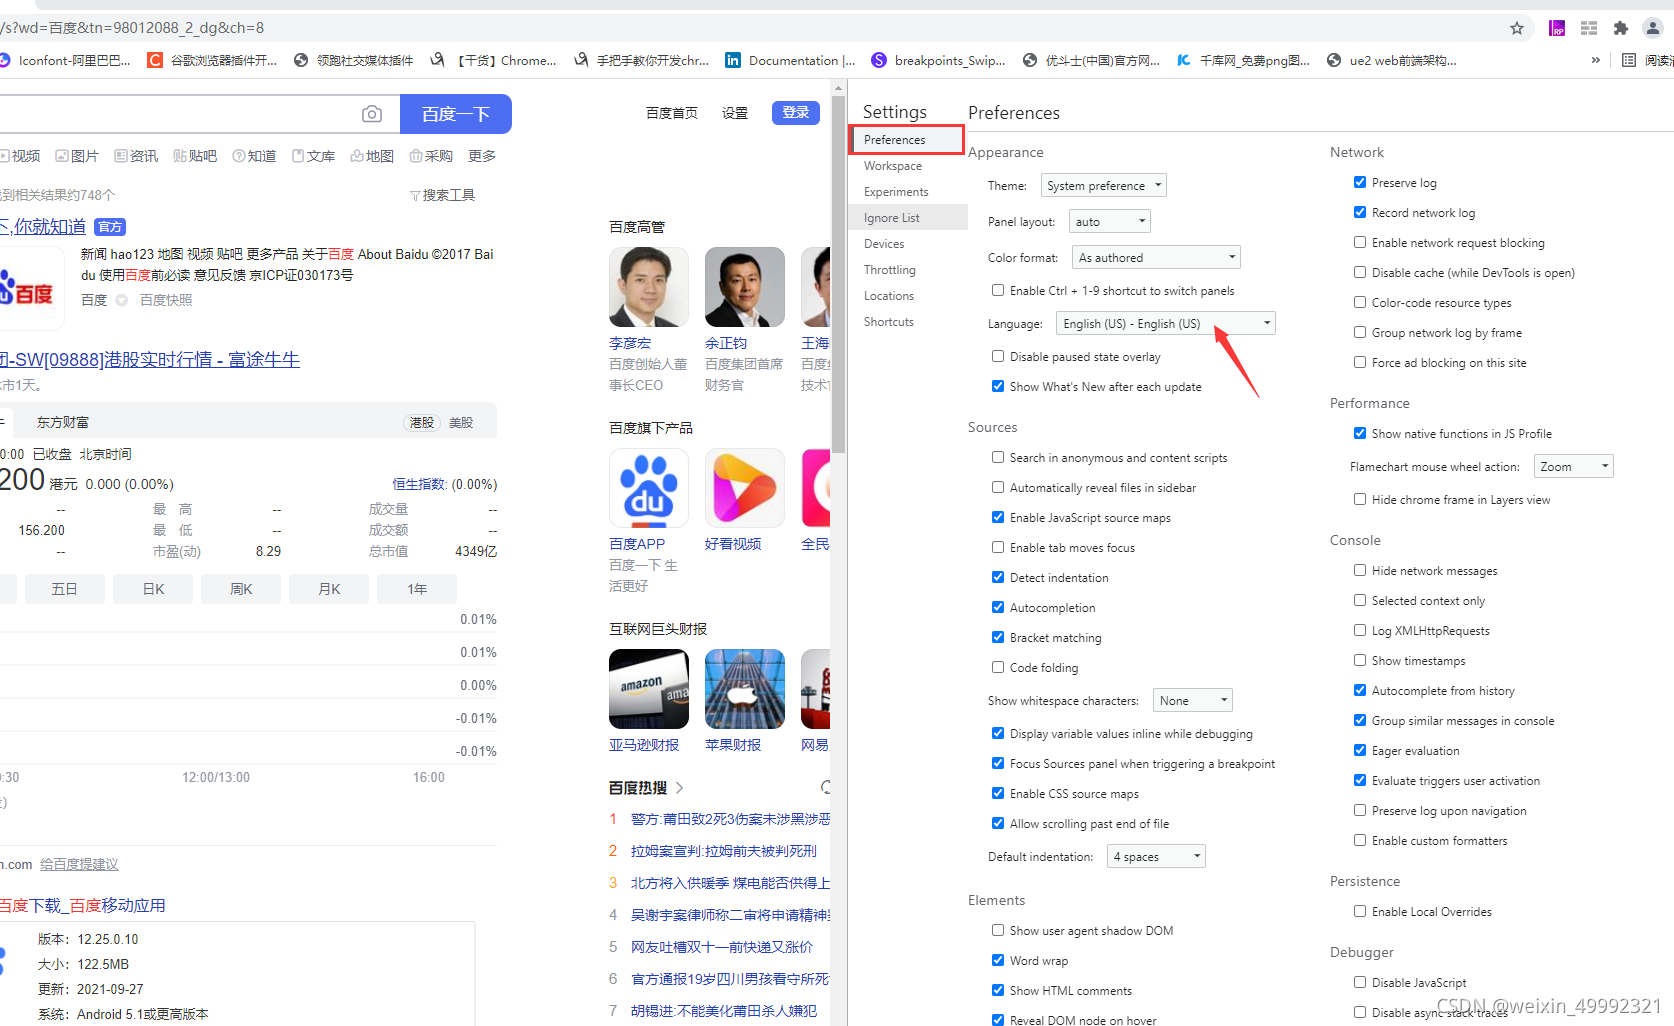The height and width of the screenshot is (1026, 1674).
Task: Open Default indentation dropdown
Action: click(1156, 856)
